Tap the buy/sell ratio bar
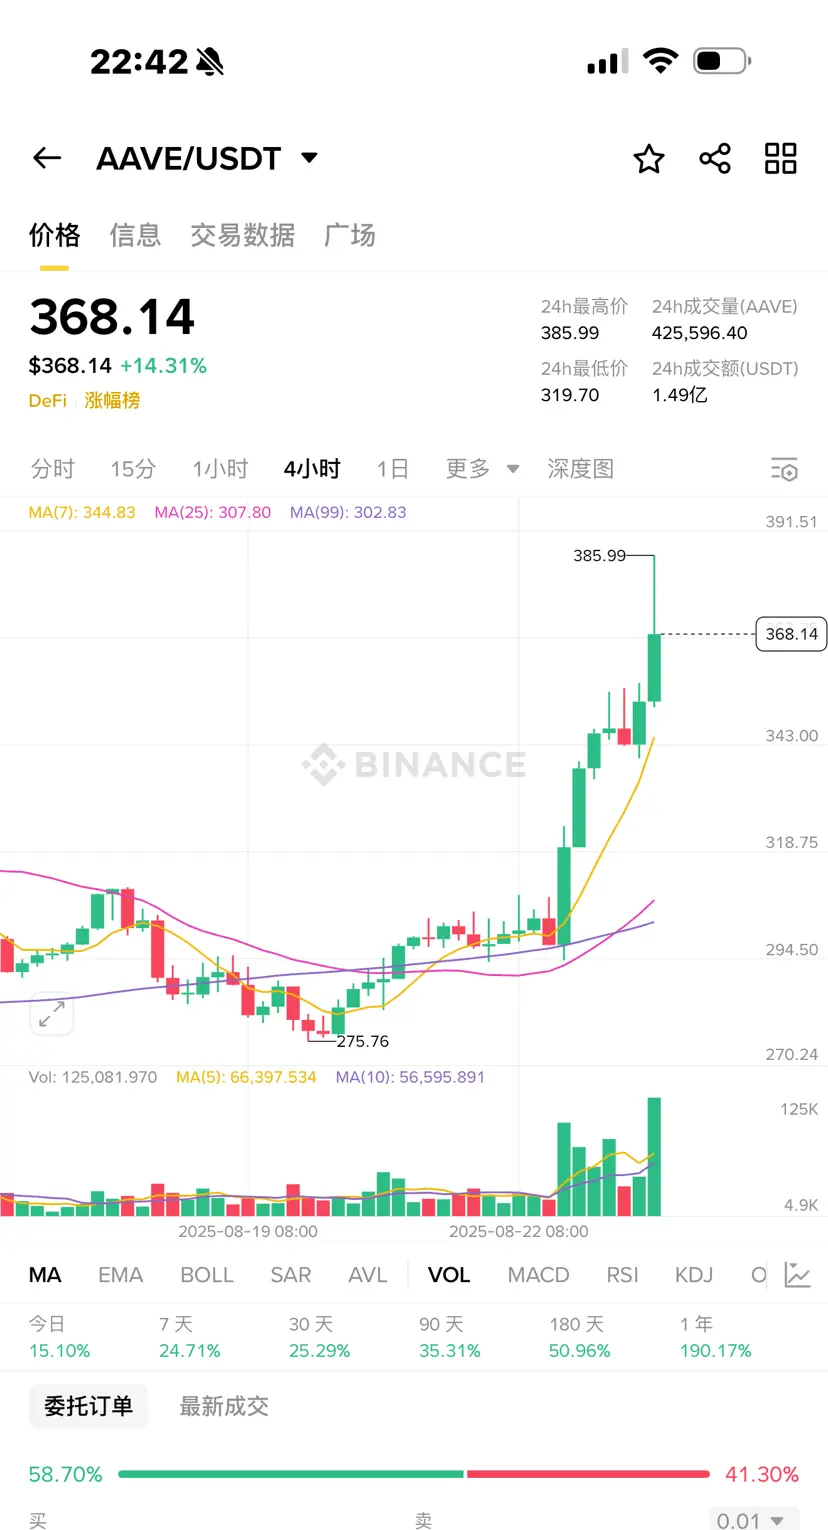The image size is (828, 1530). [x=413, y=1474]
